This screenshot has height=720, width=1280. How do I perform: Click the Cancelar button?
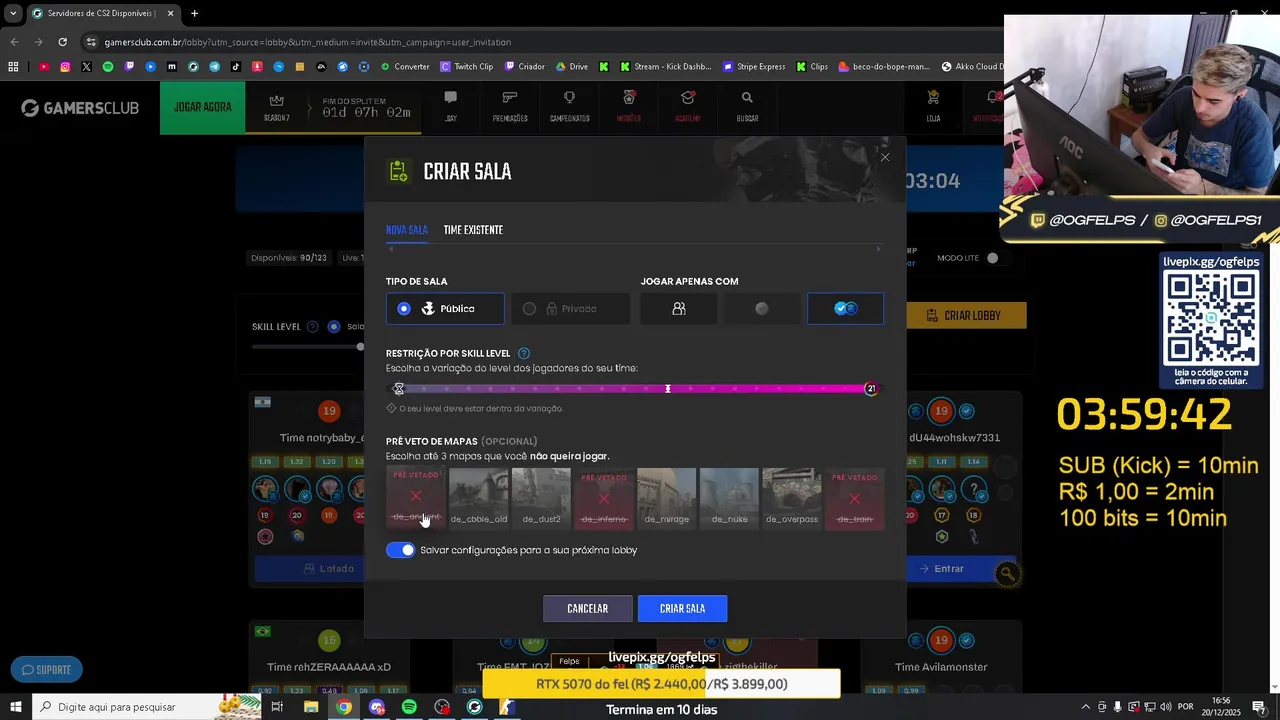click(588, 609)
